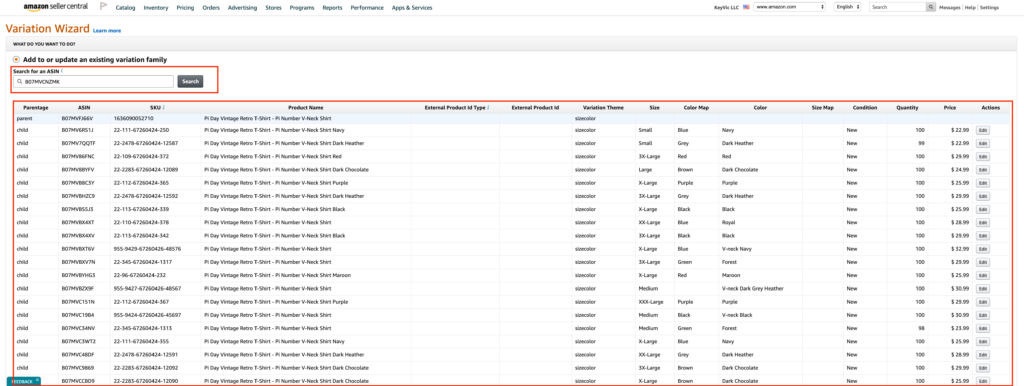Click the Quantity column header
1024x386 pixels.
coord(907,107)
